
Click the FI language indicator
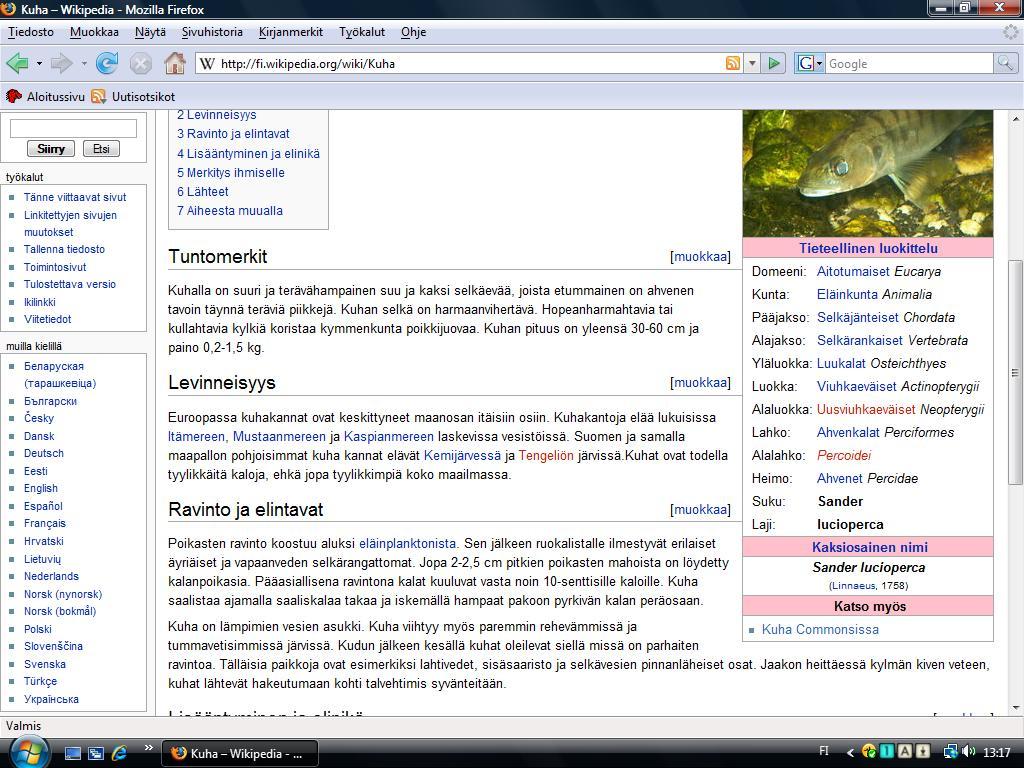coord(824,751)
